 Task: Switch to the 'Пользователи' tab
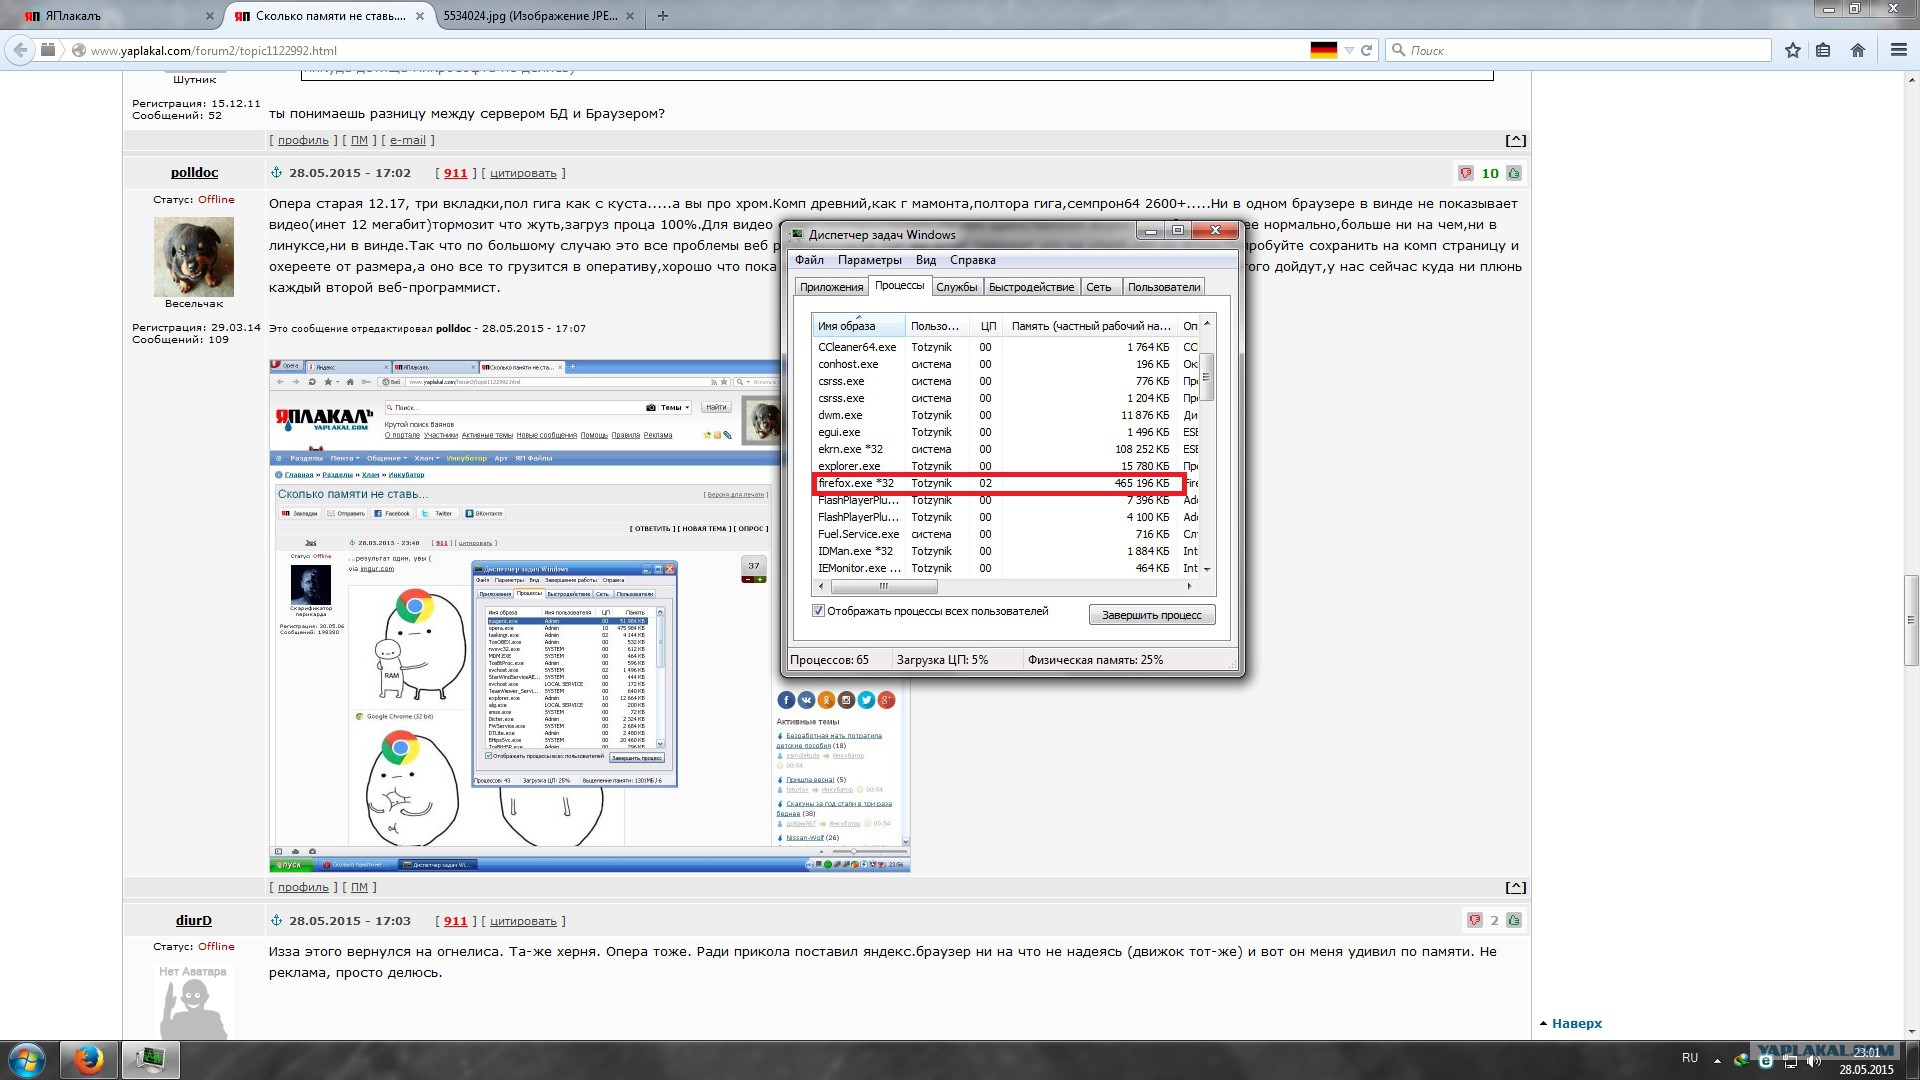[1164, 287]
